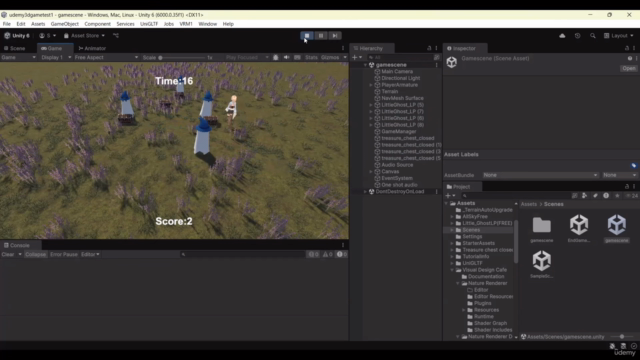Toggle the Game view shortcuts keyboard icon
640x360 pixels.
coord(297,58)
